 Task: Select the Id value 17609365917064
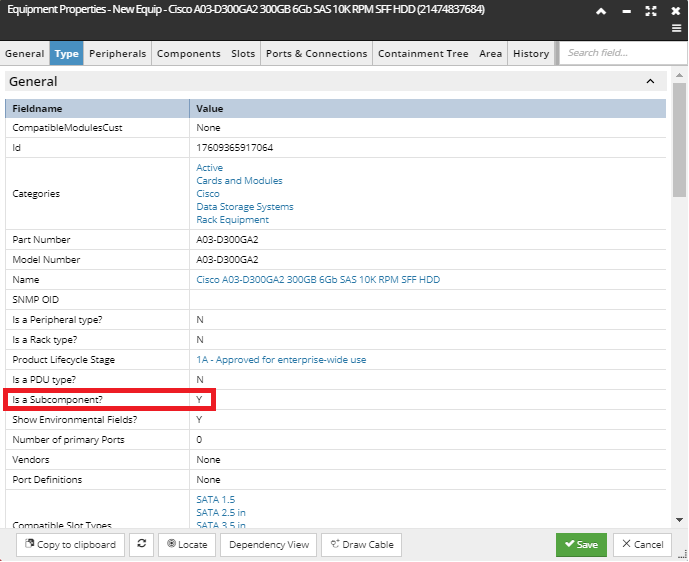234,148
